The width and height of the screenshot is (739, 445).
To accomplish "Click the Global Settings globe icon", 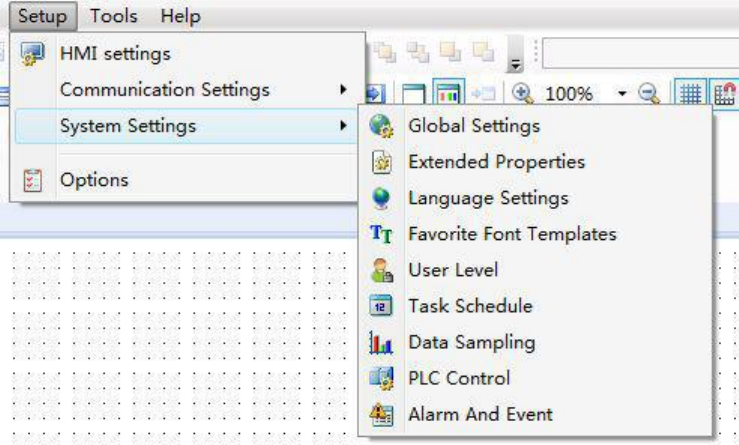I will (381, 126).
